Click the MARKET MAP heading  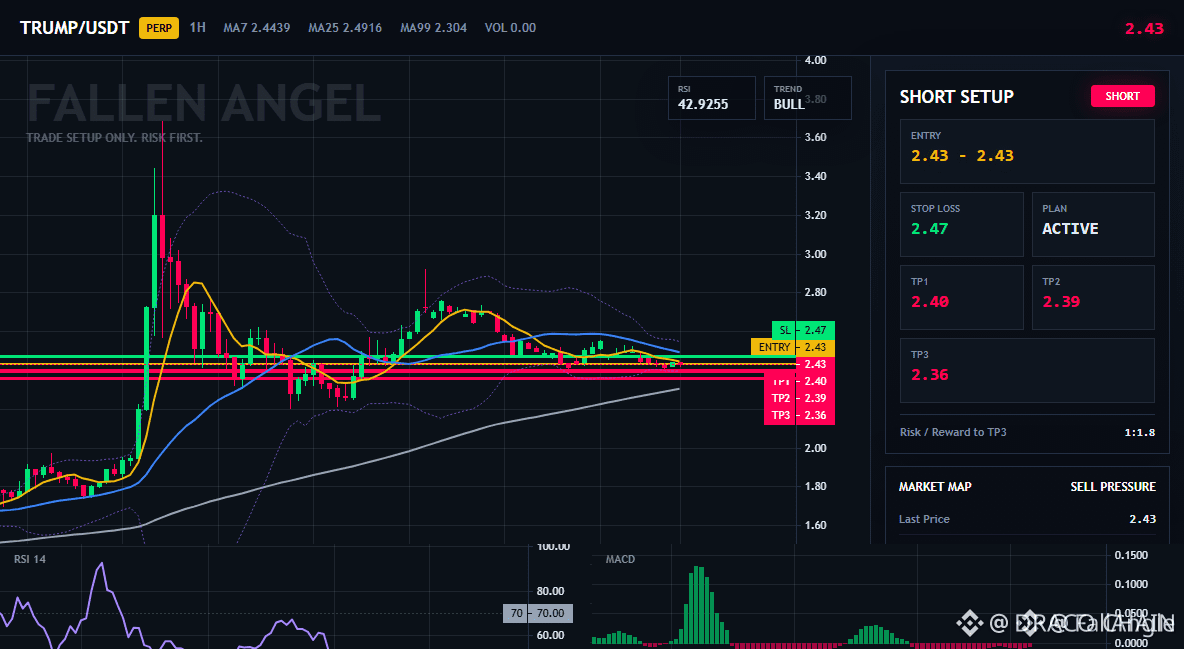pyautogui.click(x=935, y=487)
